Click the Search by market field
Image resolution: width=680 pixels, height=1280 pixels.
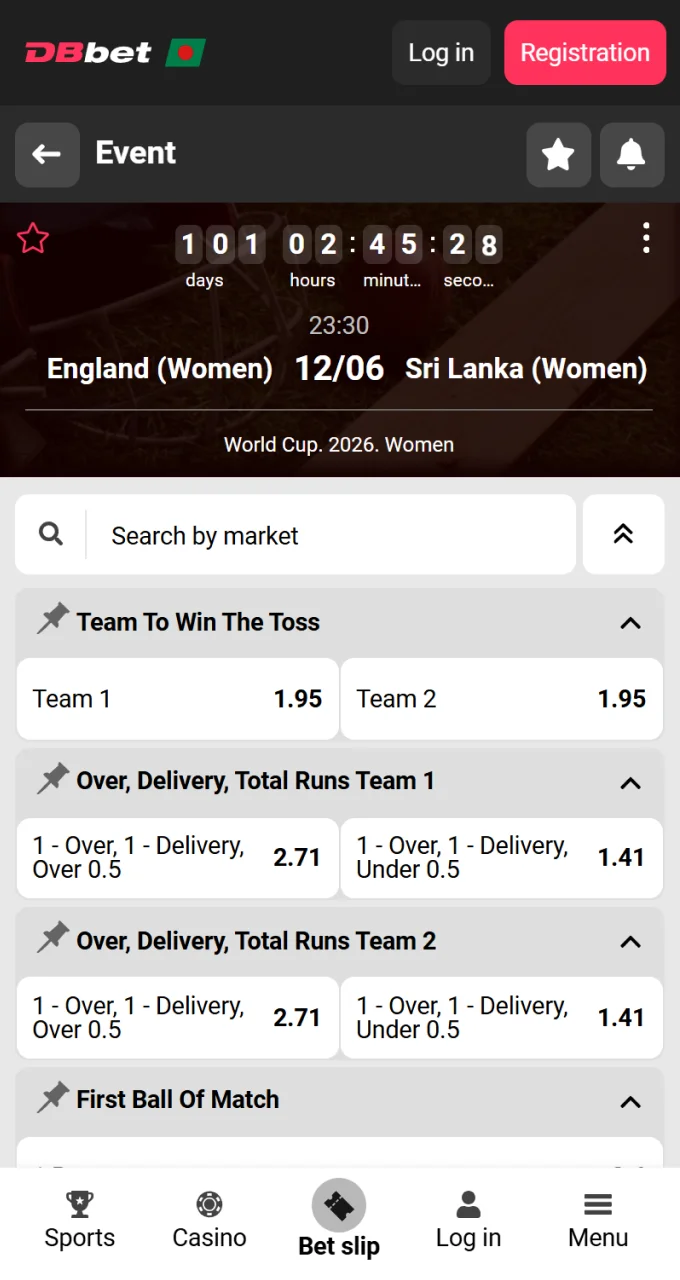point(330,535)
